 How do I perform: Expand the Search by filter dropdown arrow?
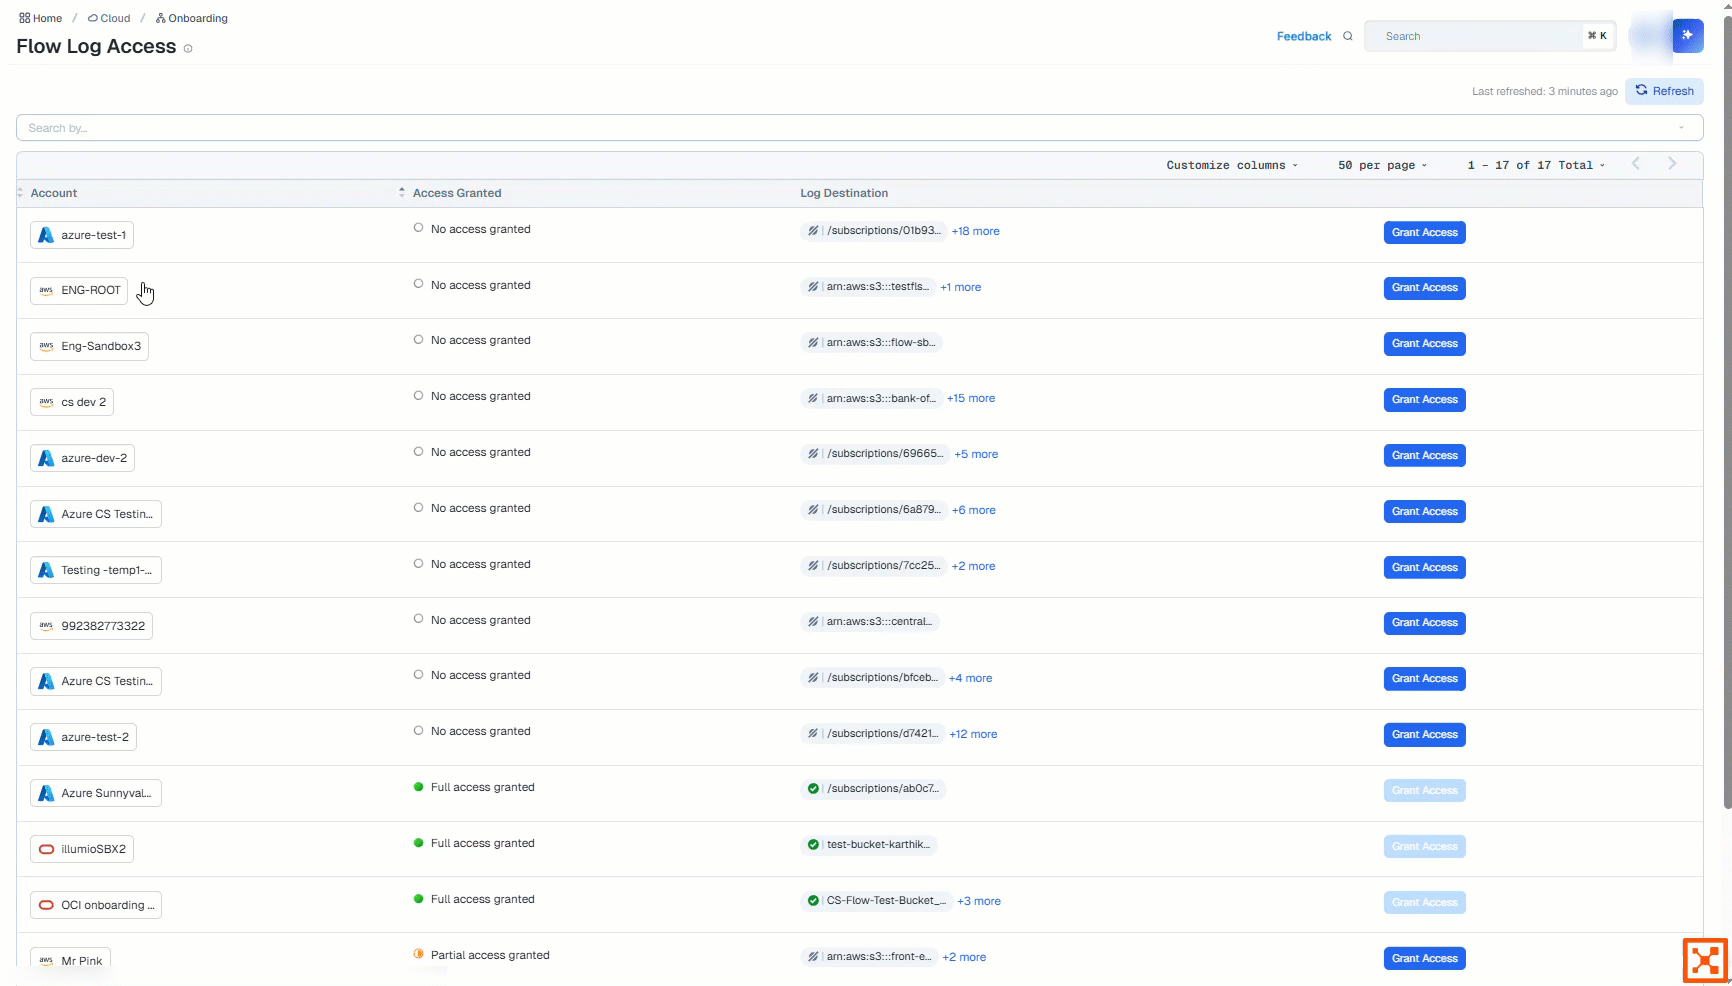(1682, 128)
